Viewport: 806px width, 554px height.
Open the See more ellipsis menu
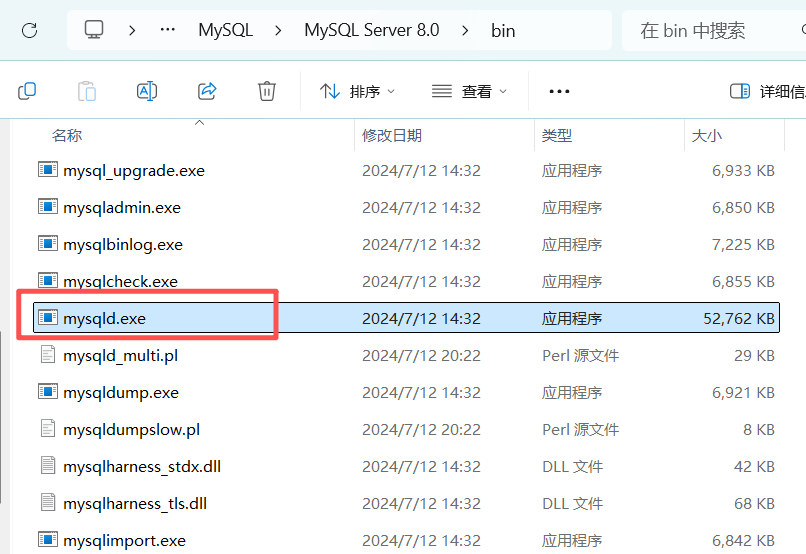[x=559, y=91]
